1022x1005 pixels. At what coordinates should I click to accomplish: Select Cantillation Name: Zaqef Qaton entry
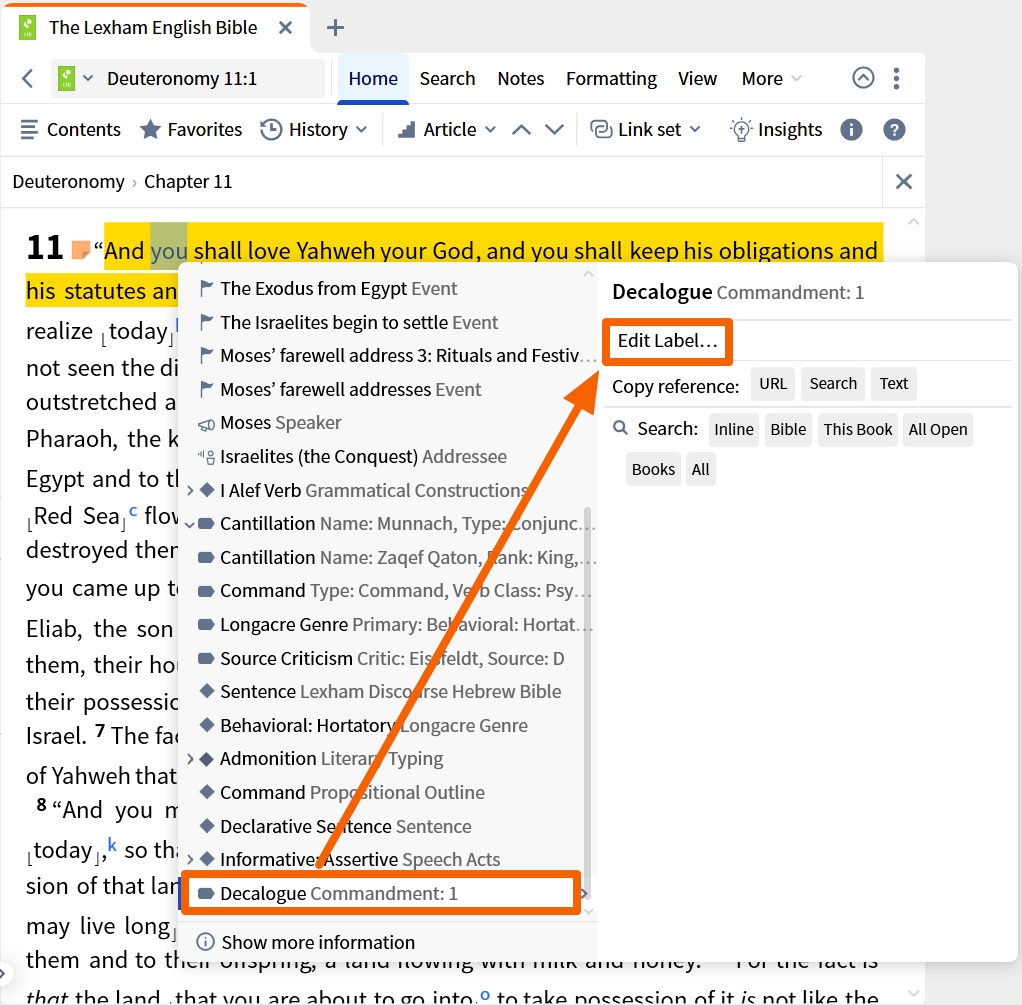point(387,557)
